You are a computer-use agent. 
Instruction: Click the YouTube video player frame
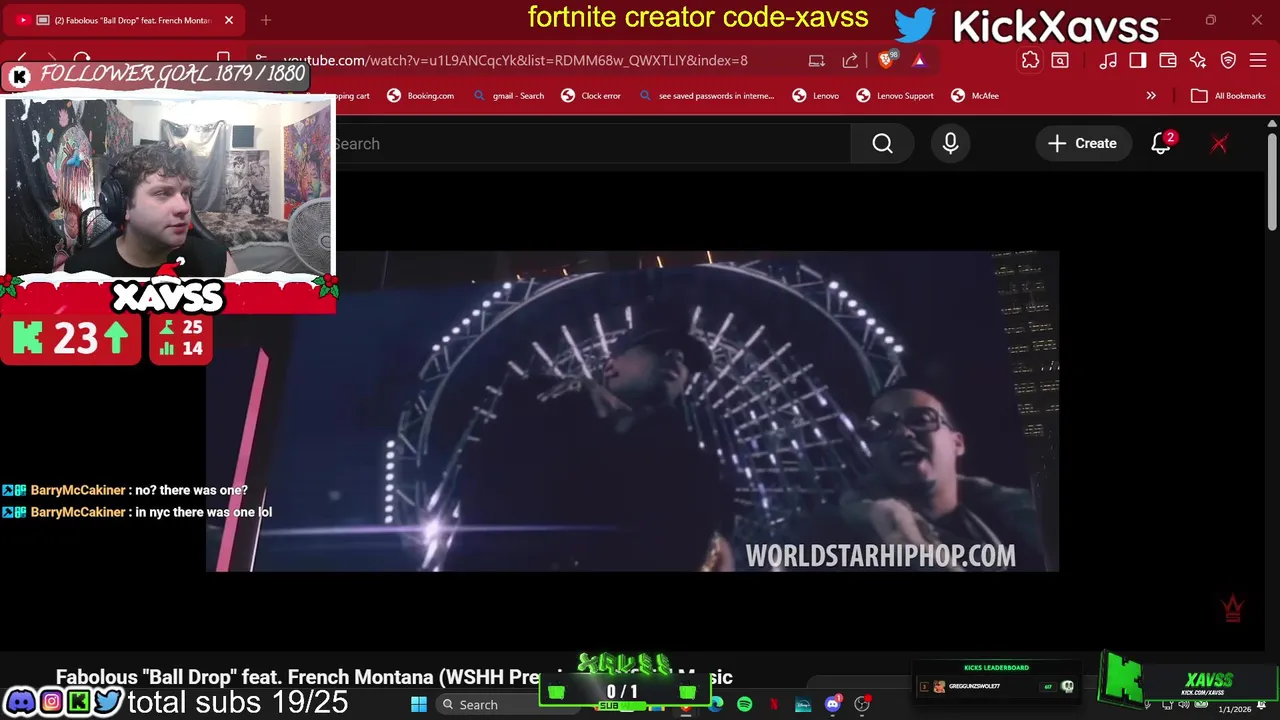pos(632,411)
